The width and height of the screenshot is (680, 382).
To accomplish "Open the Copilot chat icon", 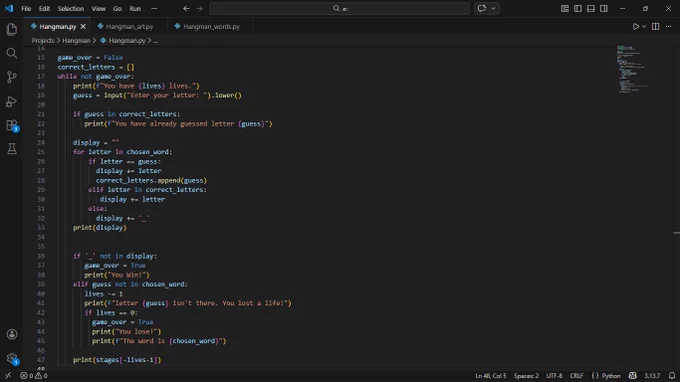I will click(482, 8).
